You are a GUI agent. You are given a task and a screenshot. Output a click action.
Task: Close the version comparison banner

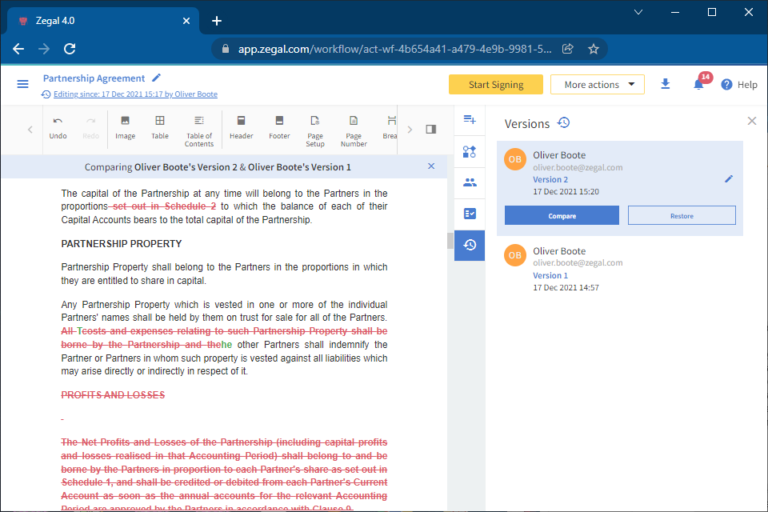coord(431,166)
